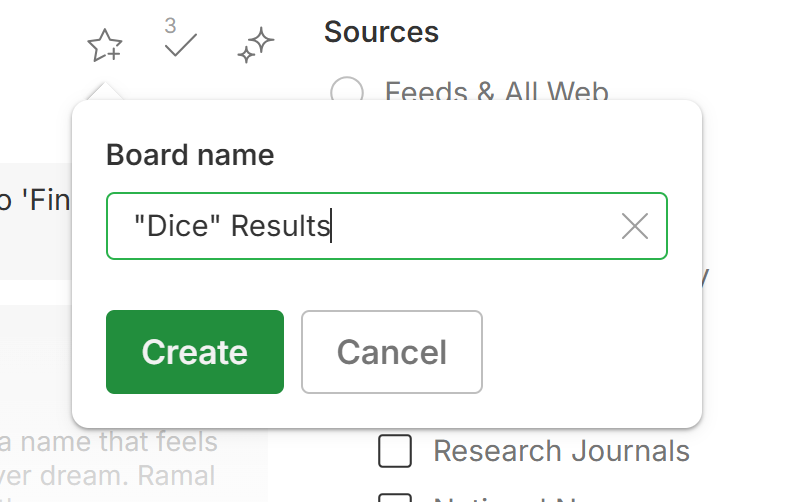The image size is (790, 502).
Task: Click the unread count 3 above the checkmark
Action: 170,24
